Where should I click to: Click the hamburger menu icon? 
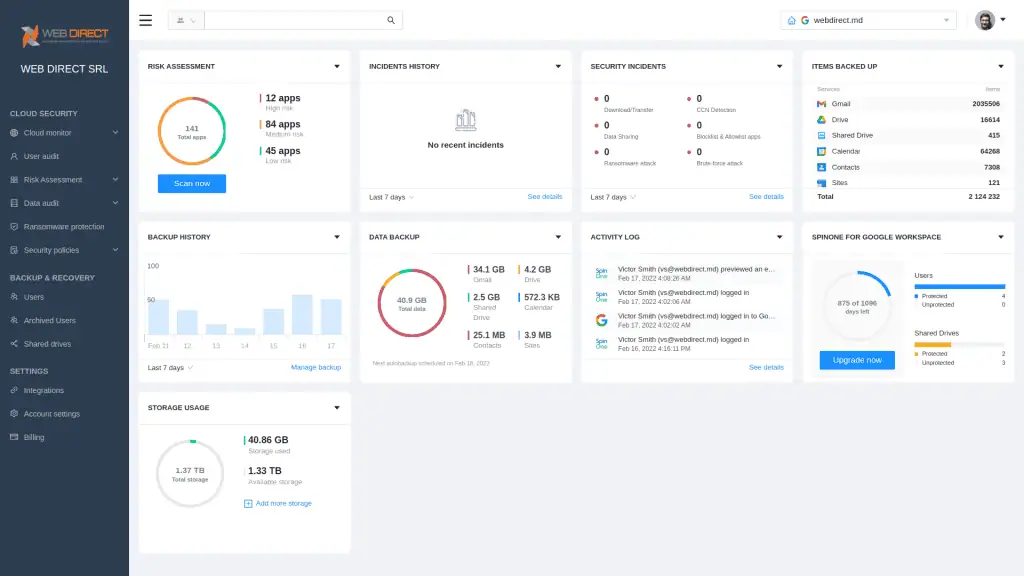(x=146, y=20)
